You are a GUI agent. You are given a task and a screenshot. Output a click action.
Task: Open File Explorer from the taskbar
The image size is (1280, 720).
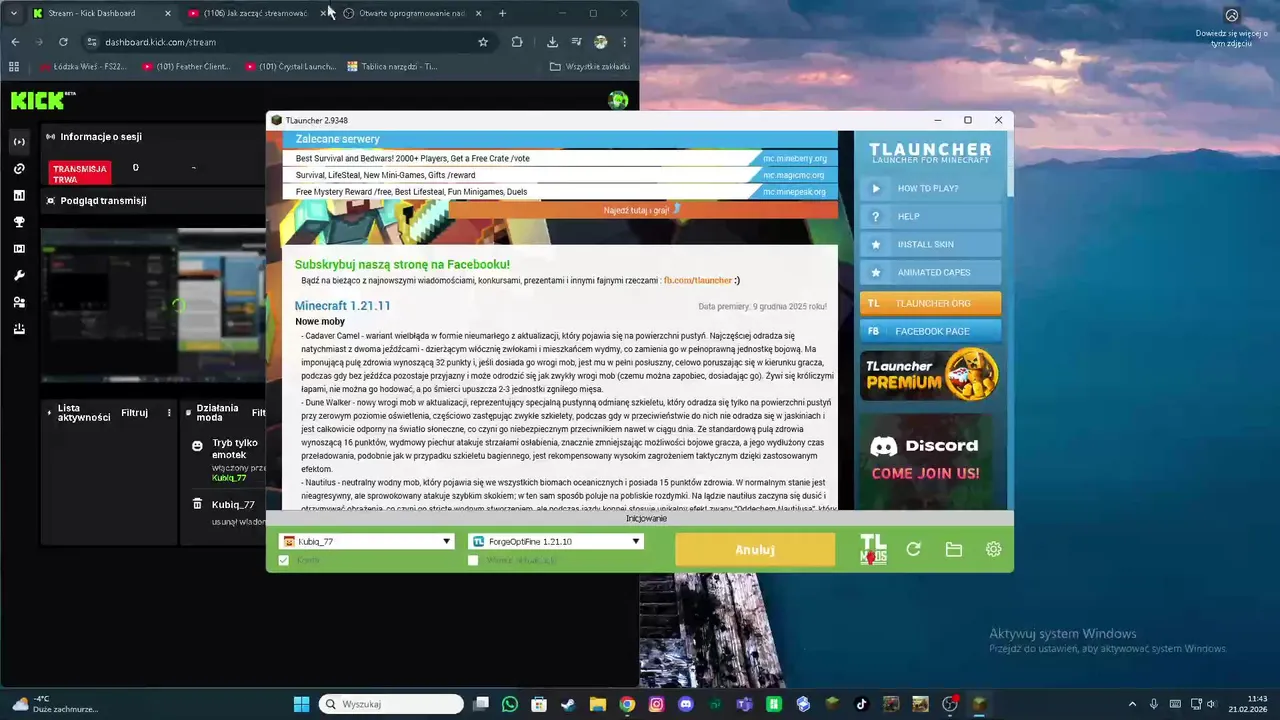coord(597,704)
